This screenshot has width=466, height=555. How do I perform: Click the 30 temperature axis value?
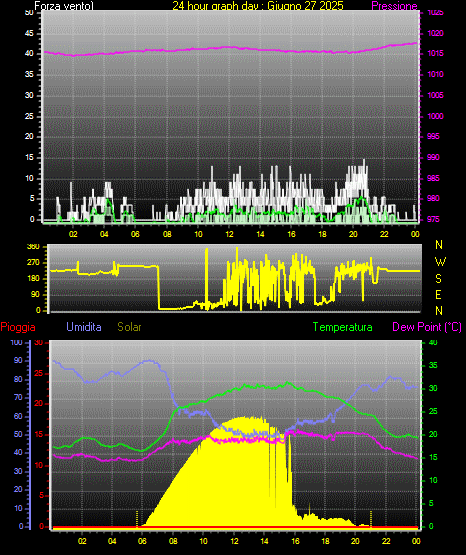[x=433, y=388]
